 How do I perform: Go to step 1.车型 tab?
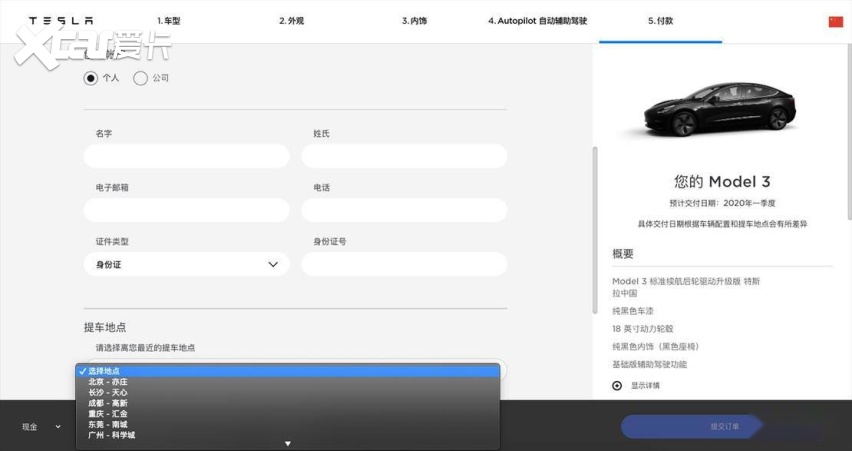click(x=168, y=20)
